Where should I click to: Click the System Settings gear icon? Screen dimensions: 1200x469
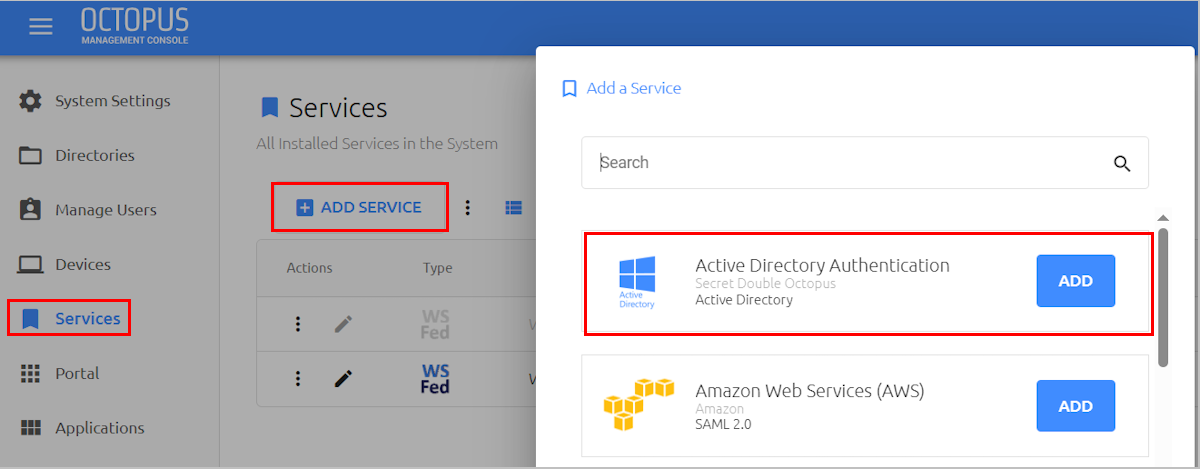[31, 101]
